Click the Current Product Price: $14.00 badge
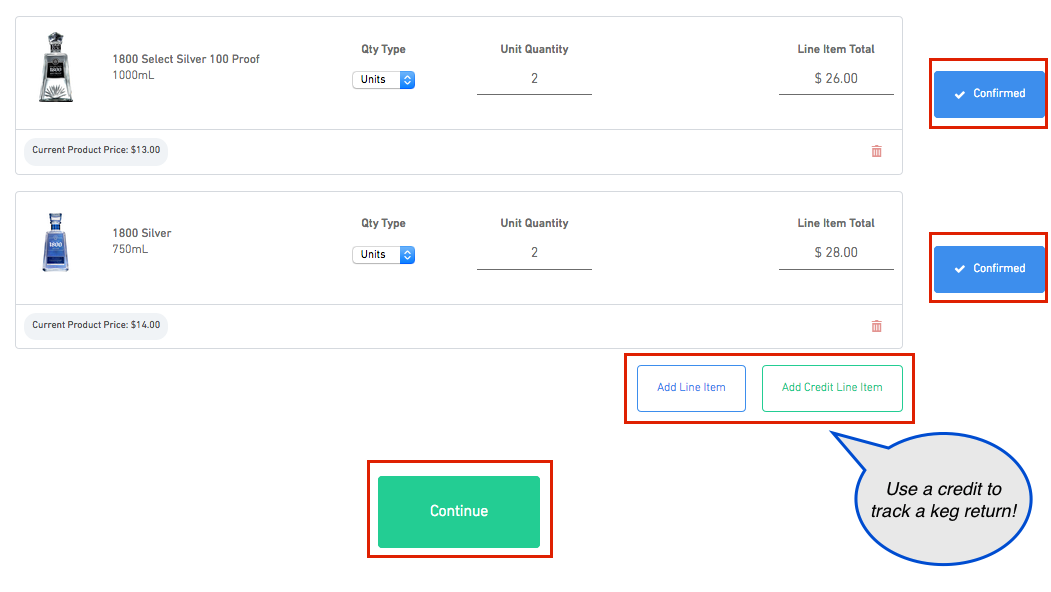1051x592 pixels. pyautogui.click(x=96, y=325)
